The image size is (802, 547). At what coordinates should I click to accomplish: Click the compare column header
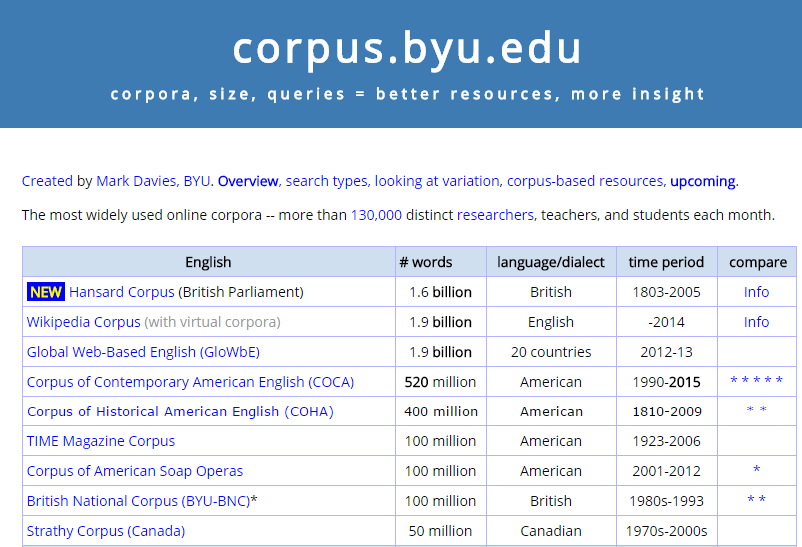(x=758, y=262)
